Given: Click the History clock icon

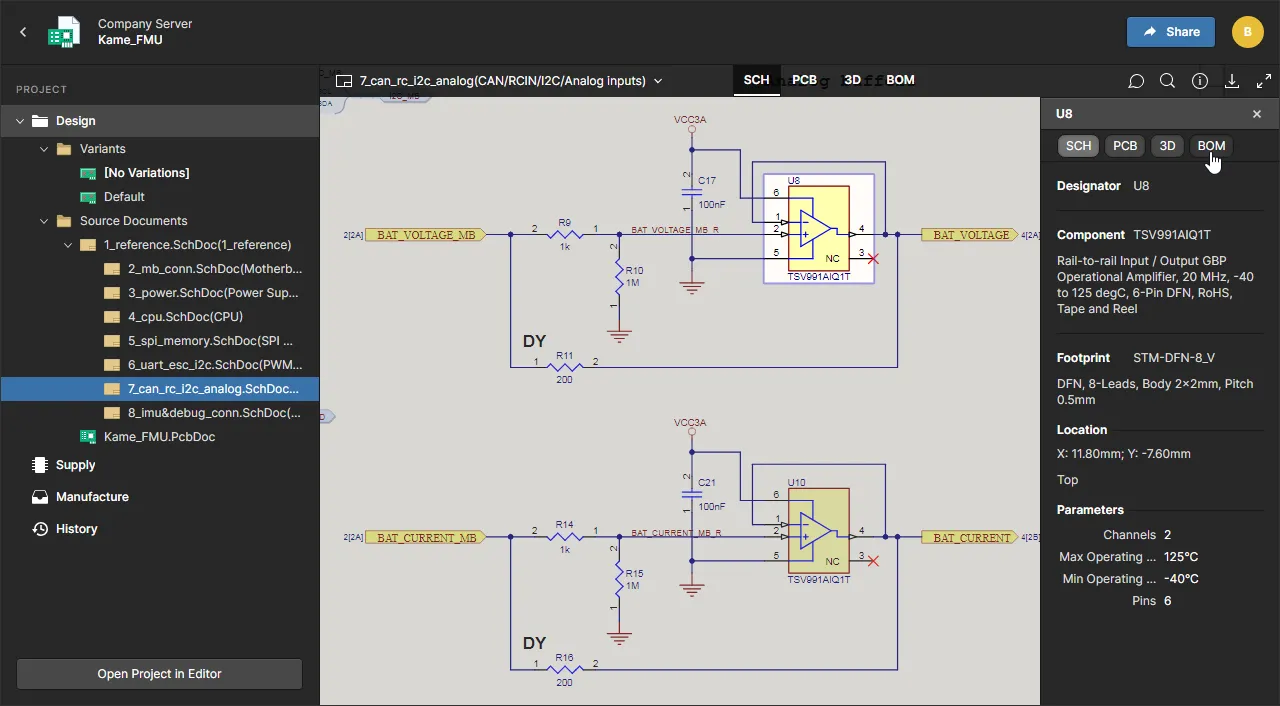Looking at the screenshot, I should tap(40, 529).
